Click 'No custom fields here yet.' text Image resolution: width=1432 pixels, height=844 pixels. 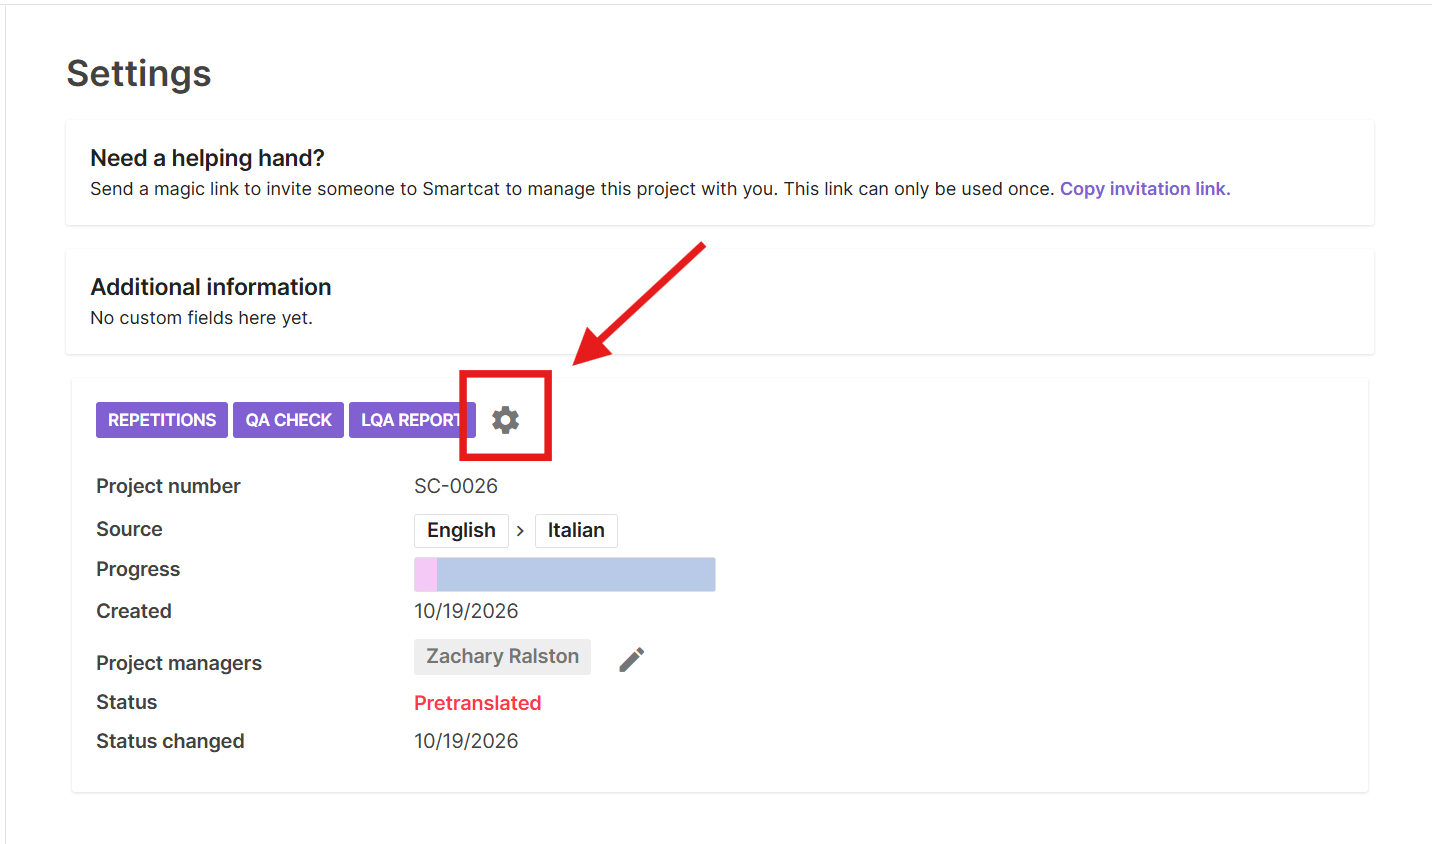pyautogui.click(x=201, y=318)
